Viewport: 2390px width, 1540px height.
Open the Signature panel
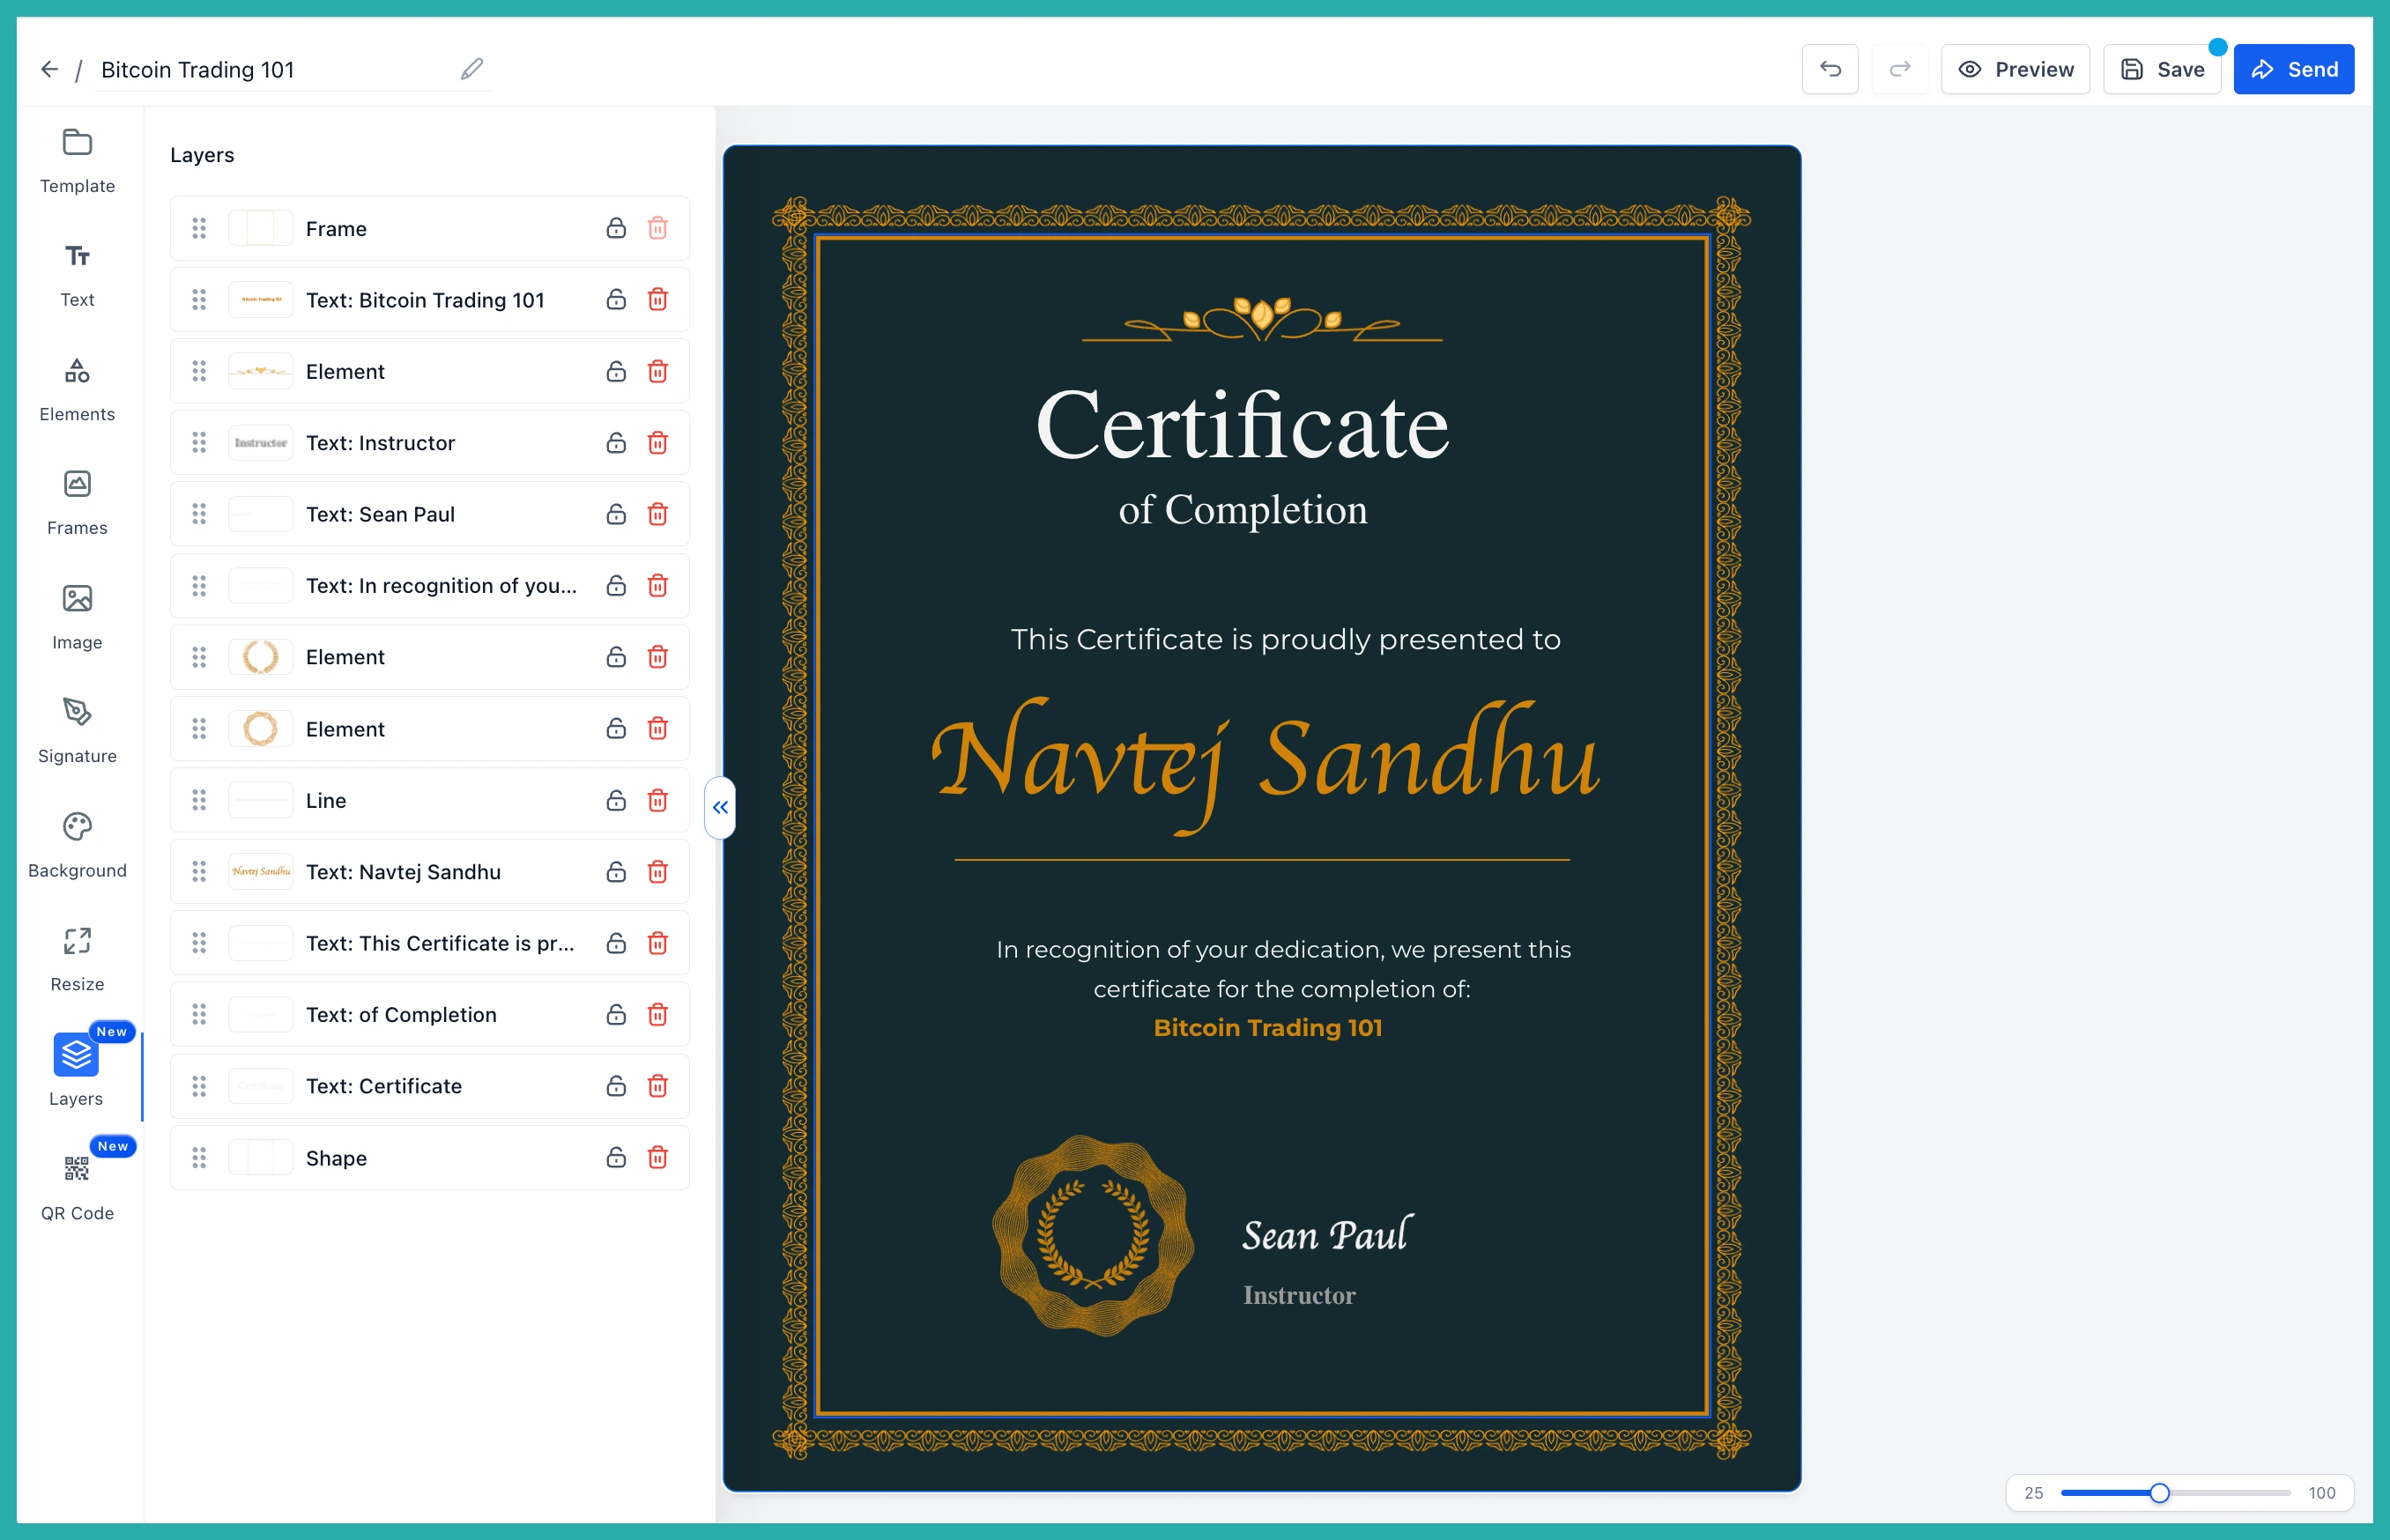77,732
